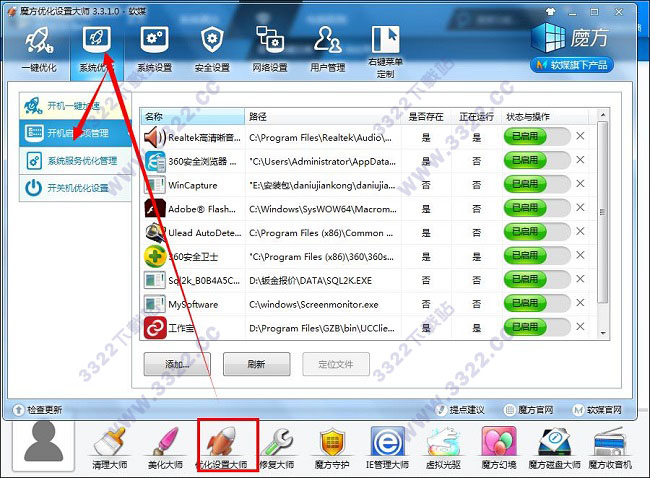The height and width of the screenshot is (478, 650).
Task: Go to 网络设置 tab
Action: (270, 50)
